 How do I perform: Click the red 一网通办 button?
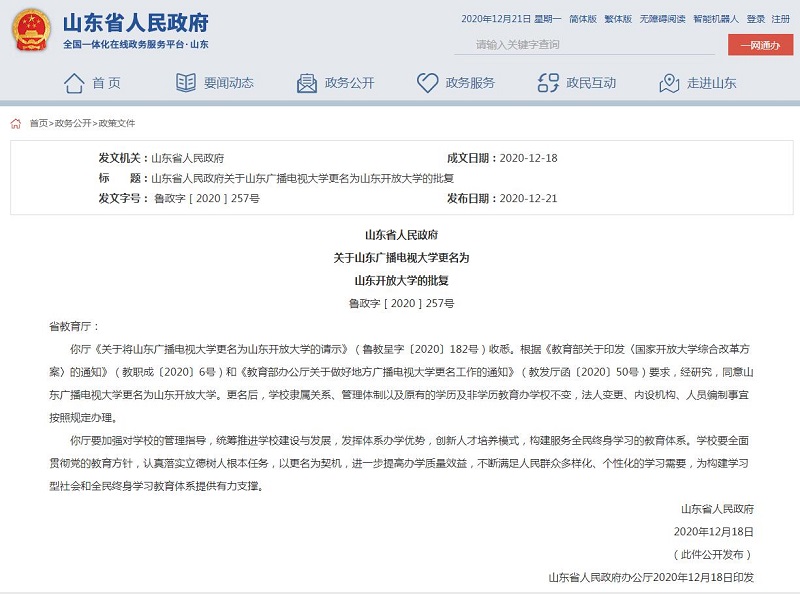pos(760,45)
